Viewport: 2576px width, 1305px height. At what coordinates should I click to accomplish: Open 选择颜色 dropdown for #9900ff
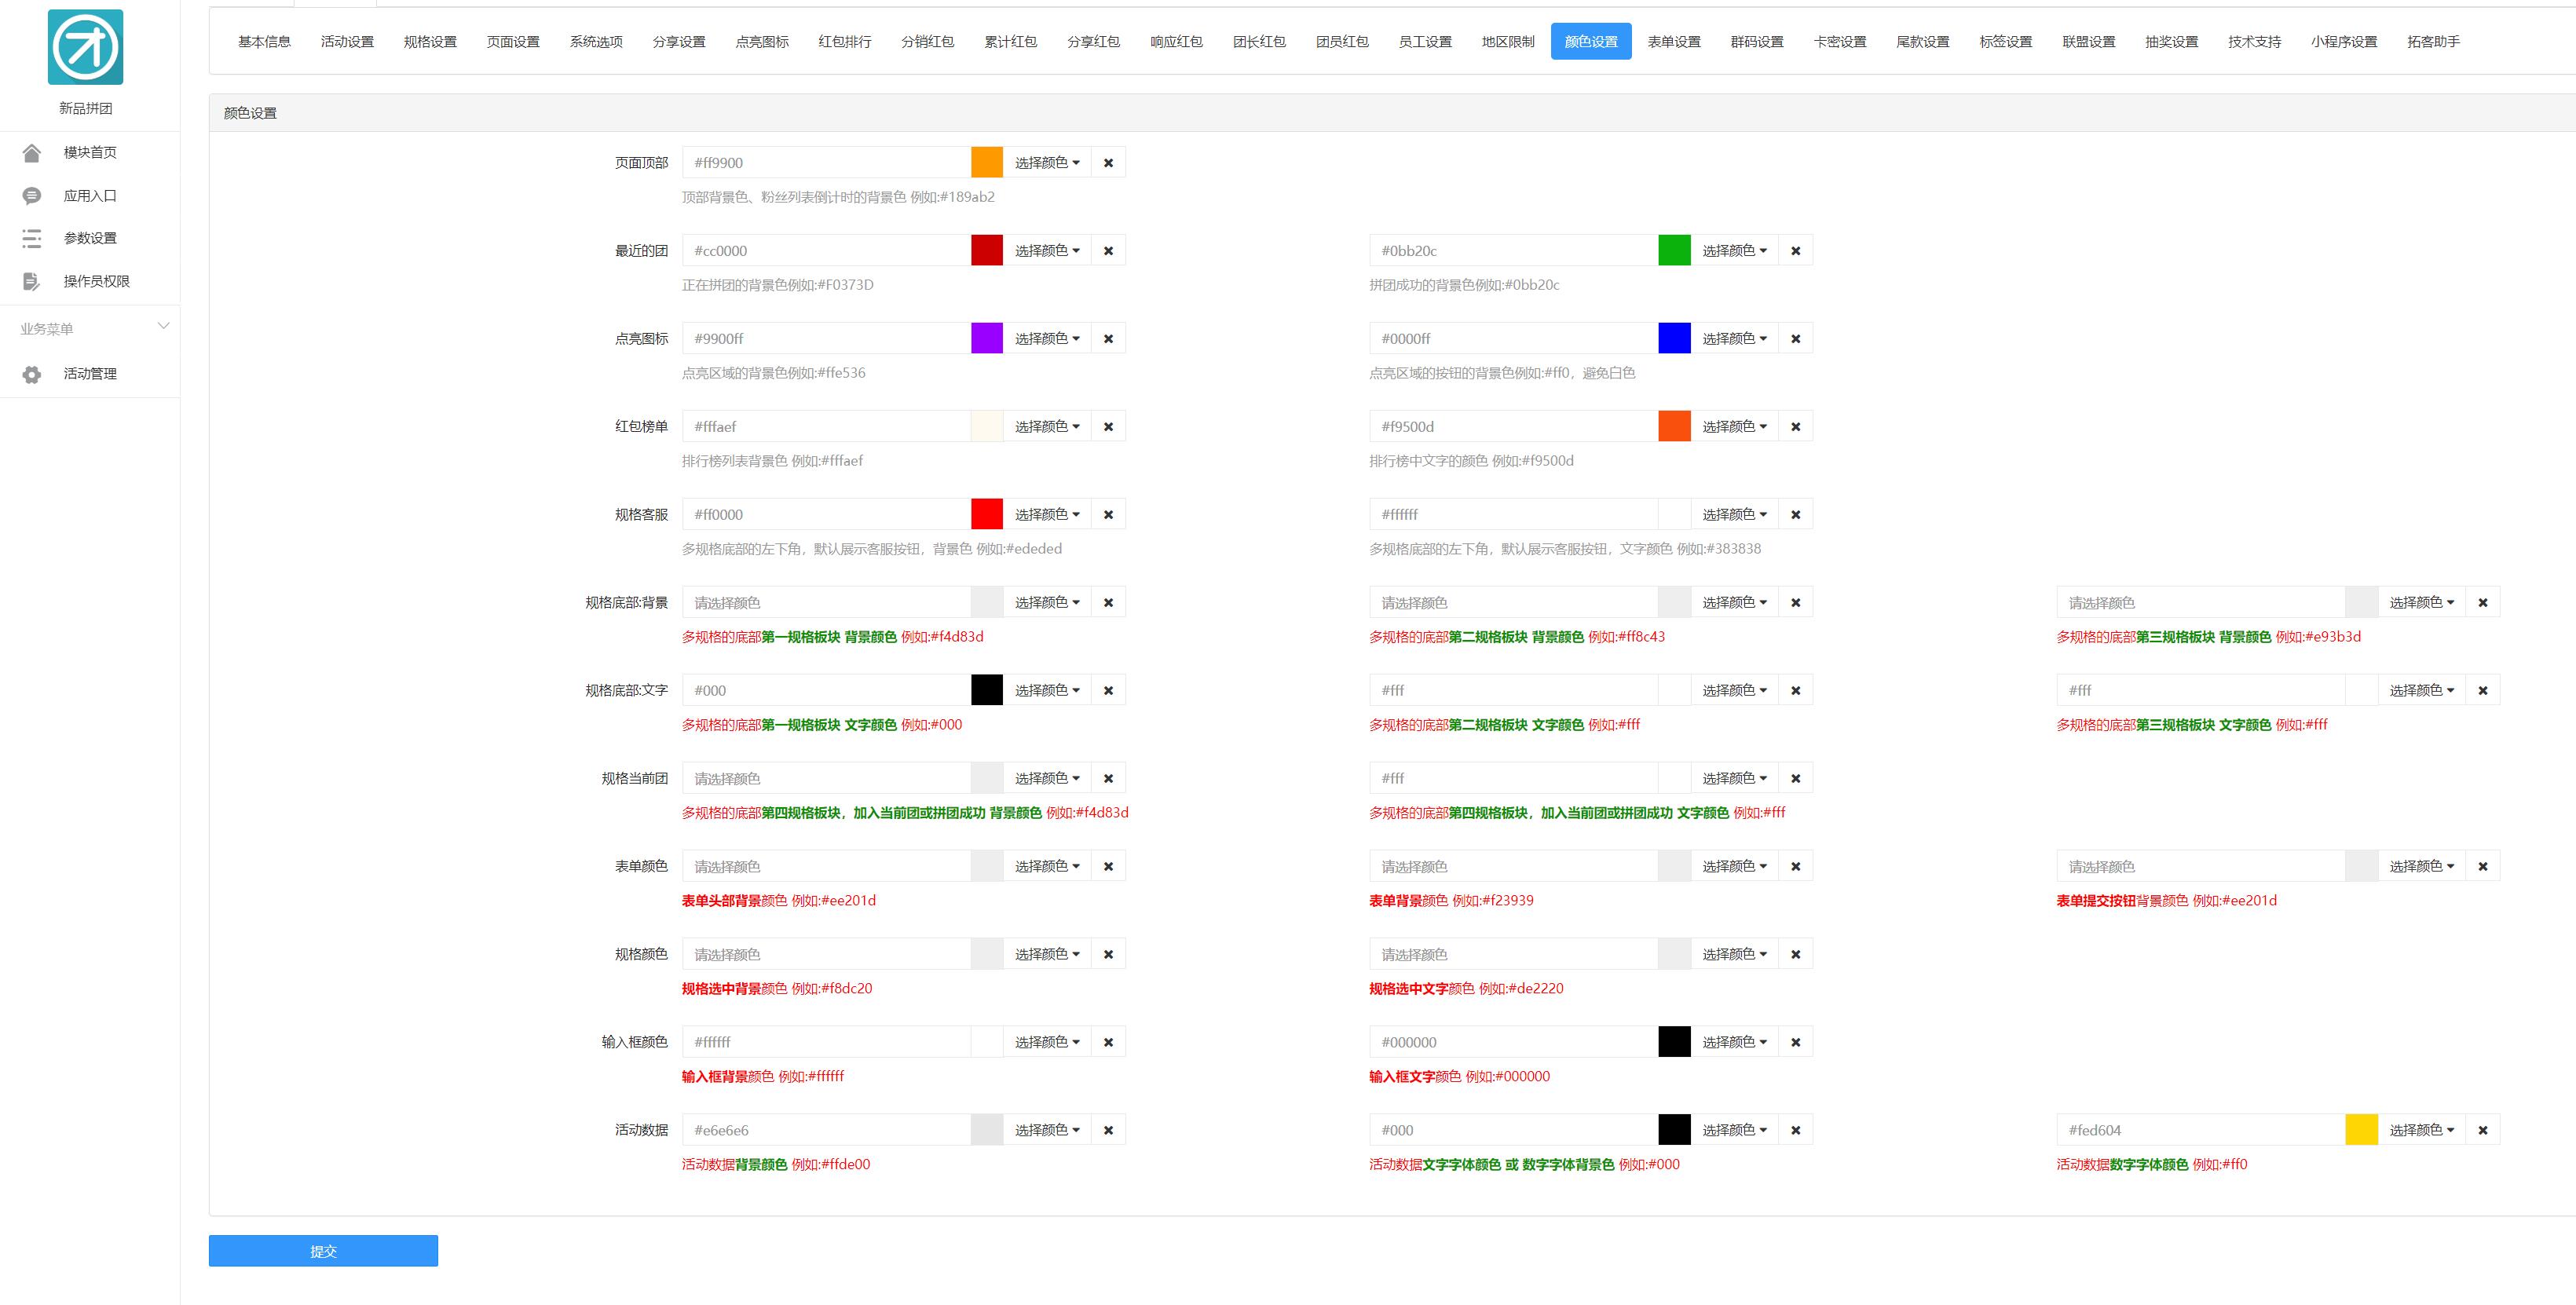click(1047, 339)
